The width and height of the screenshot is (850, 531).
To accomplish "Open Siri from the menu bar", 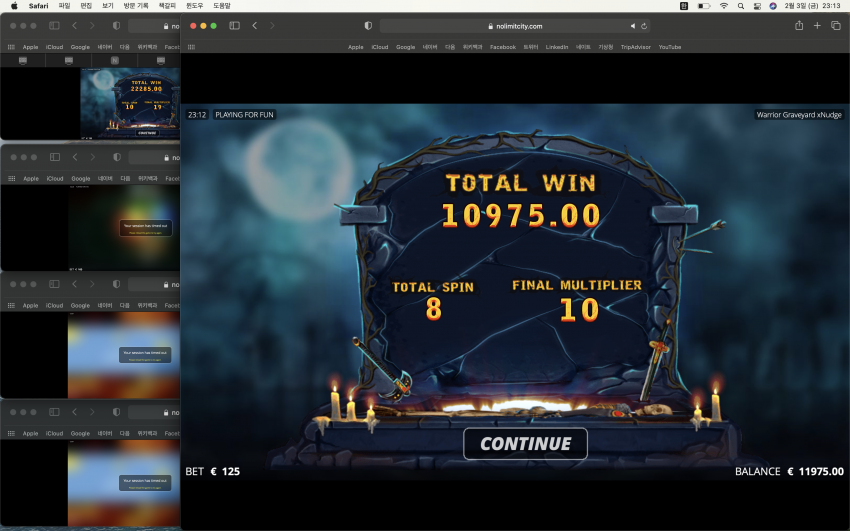I will 773,5.
